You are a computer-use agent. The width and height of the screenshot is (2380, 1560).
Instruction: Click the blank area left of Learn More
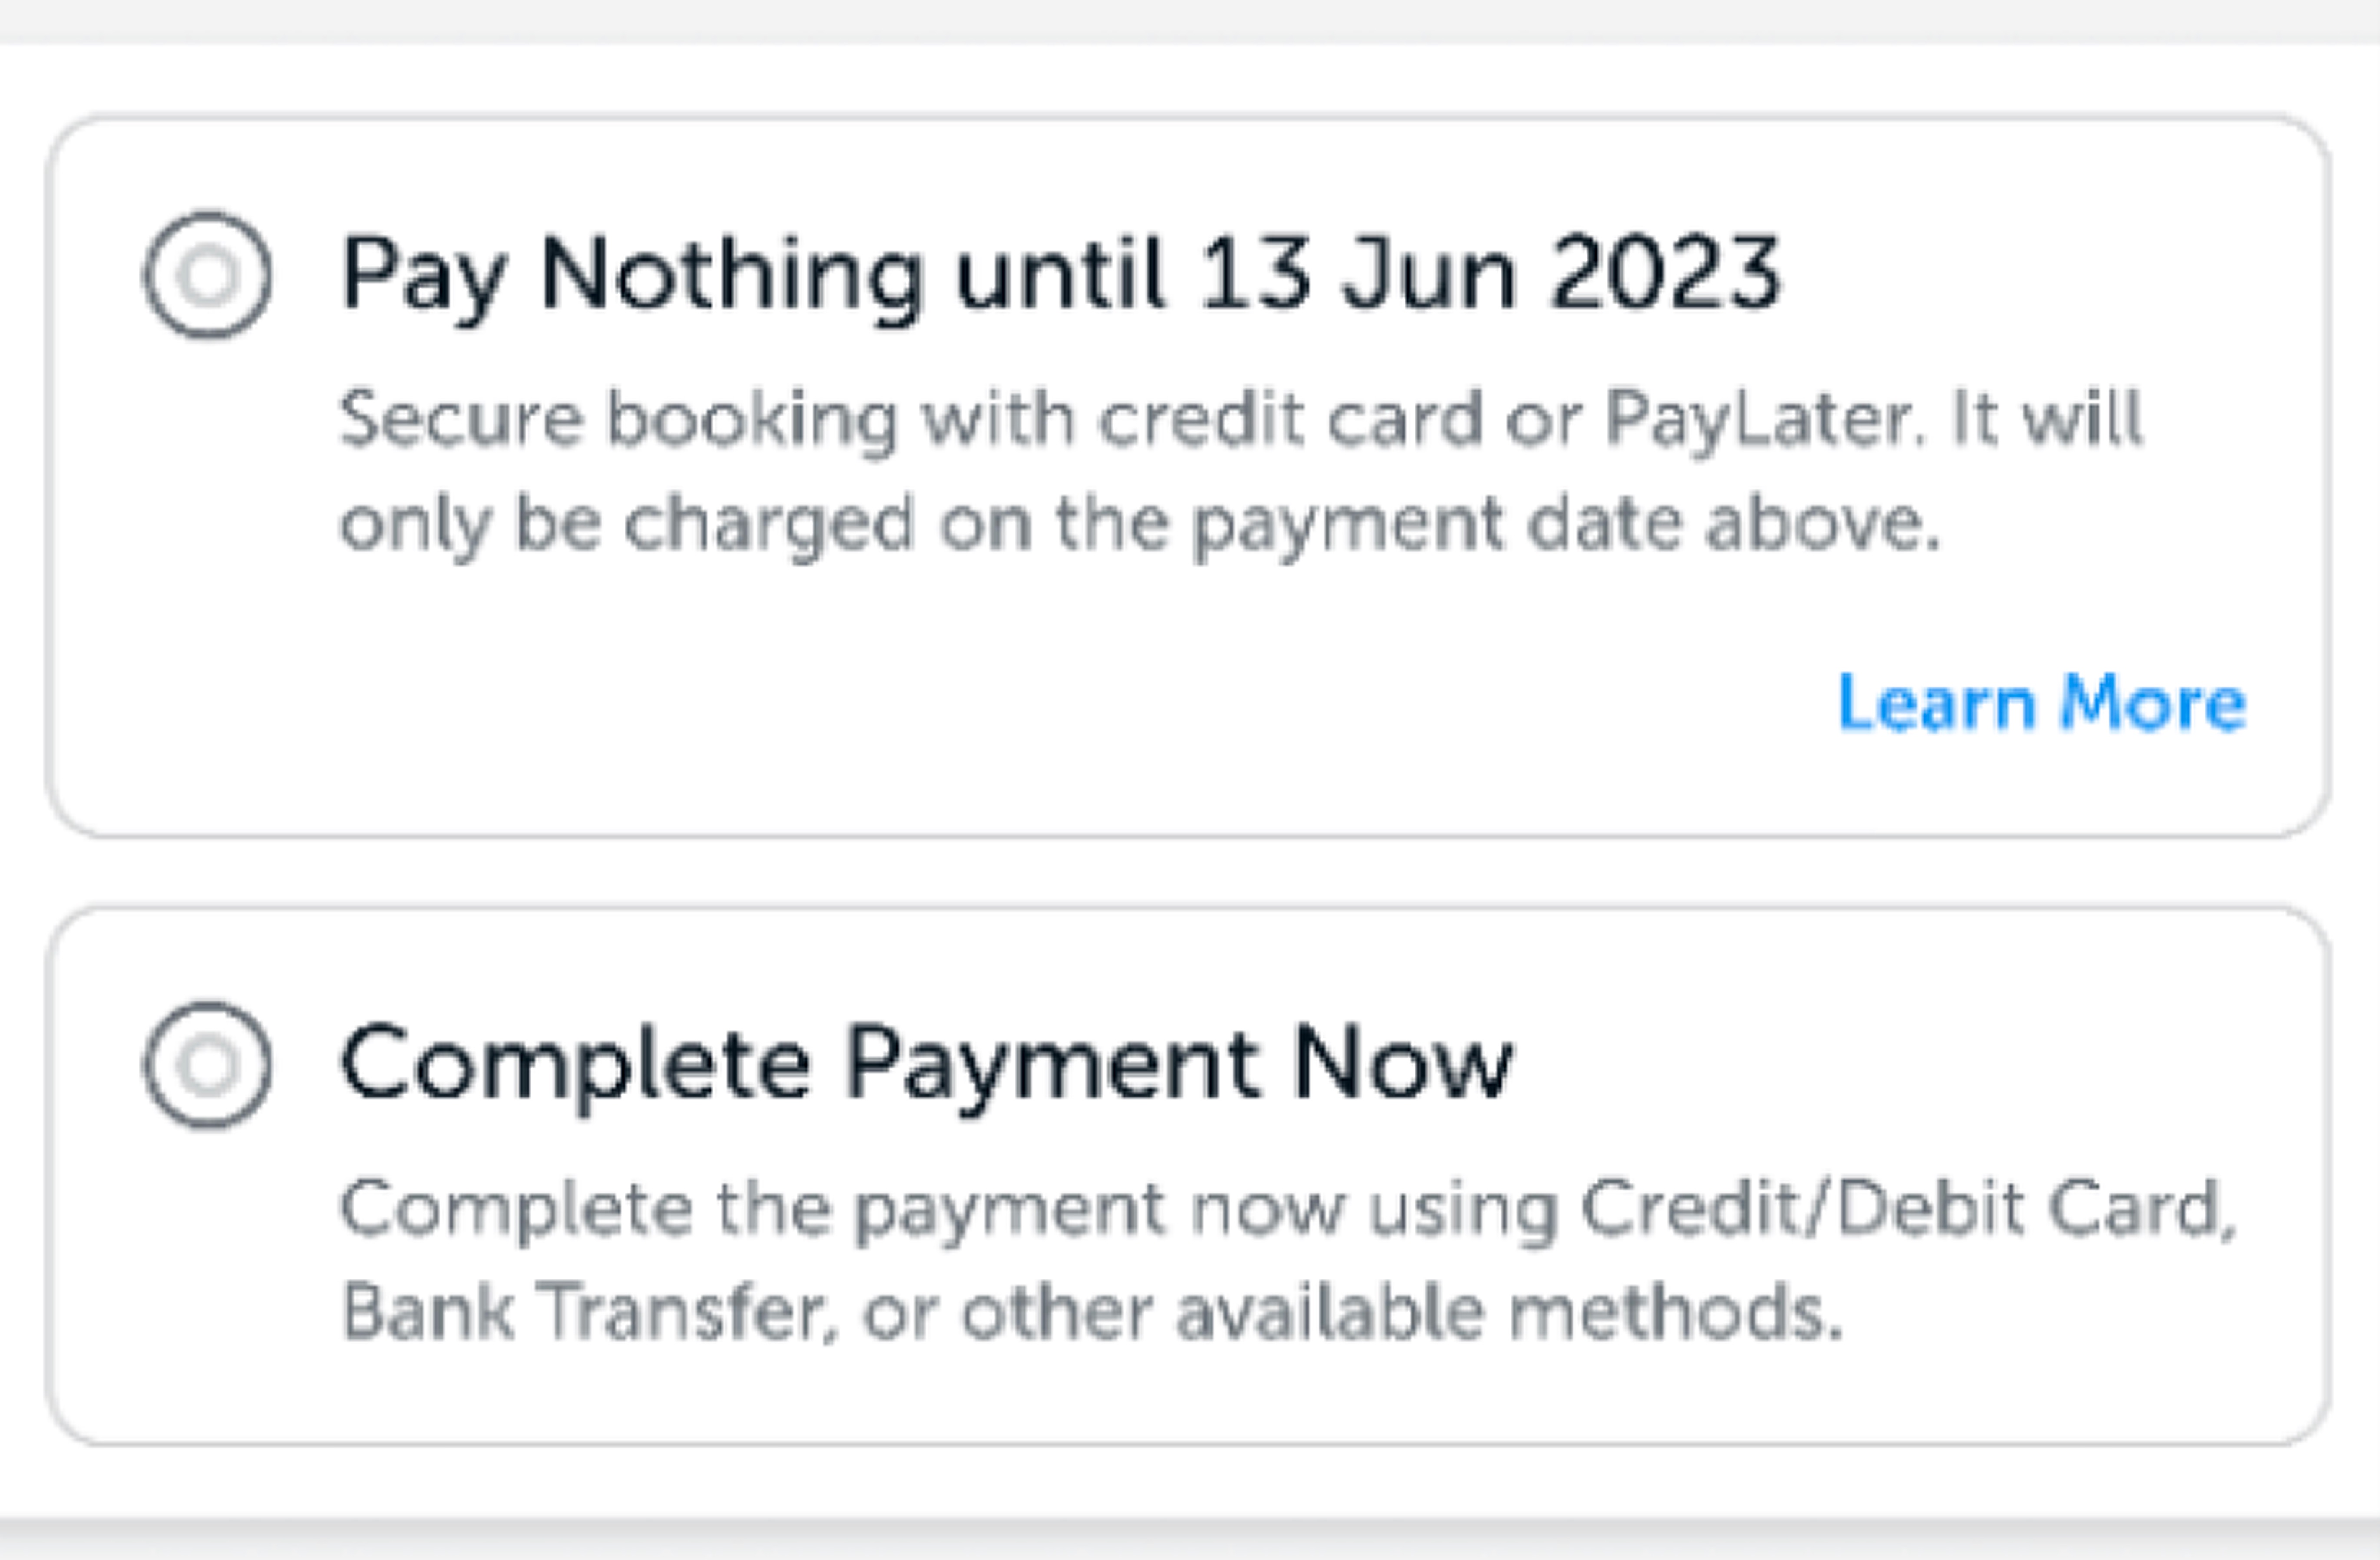(x=1000, y=703)
